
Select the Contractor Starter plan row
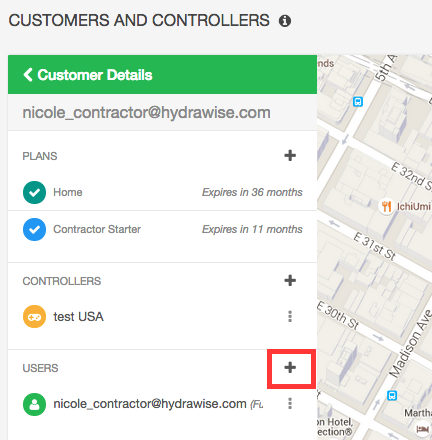(x=162, y=229)
